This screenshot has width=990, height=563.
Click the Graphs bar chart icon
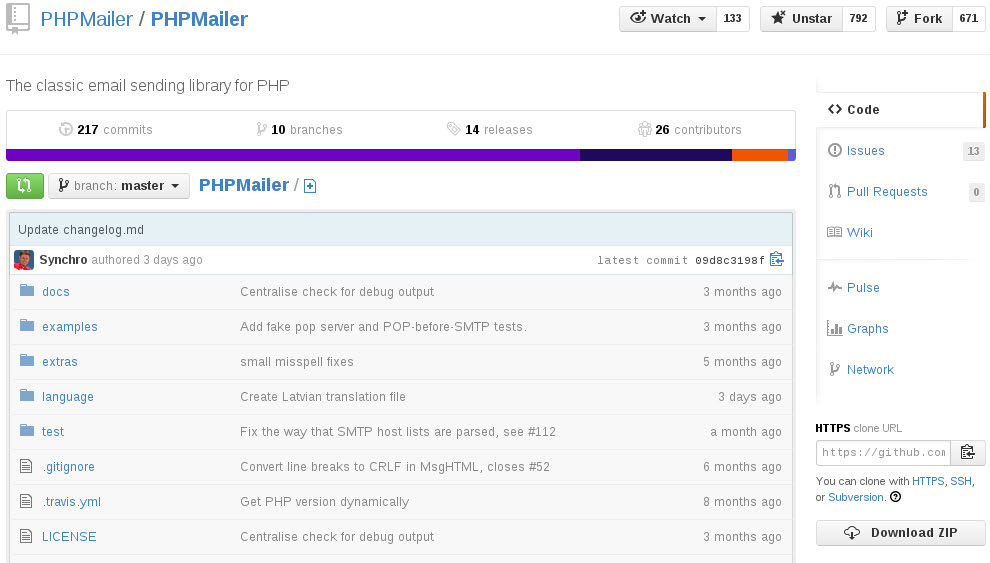click(835, 328)
